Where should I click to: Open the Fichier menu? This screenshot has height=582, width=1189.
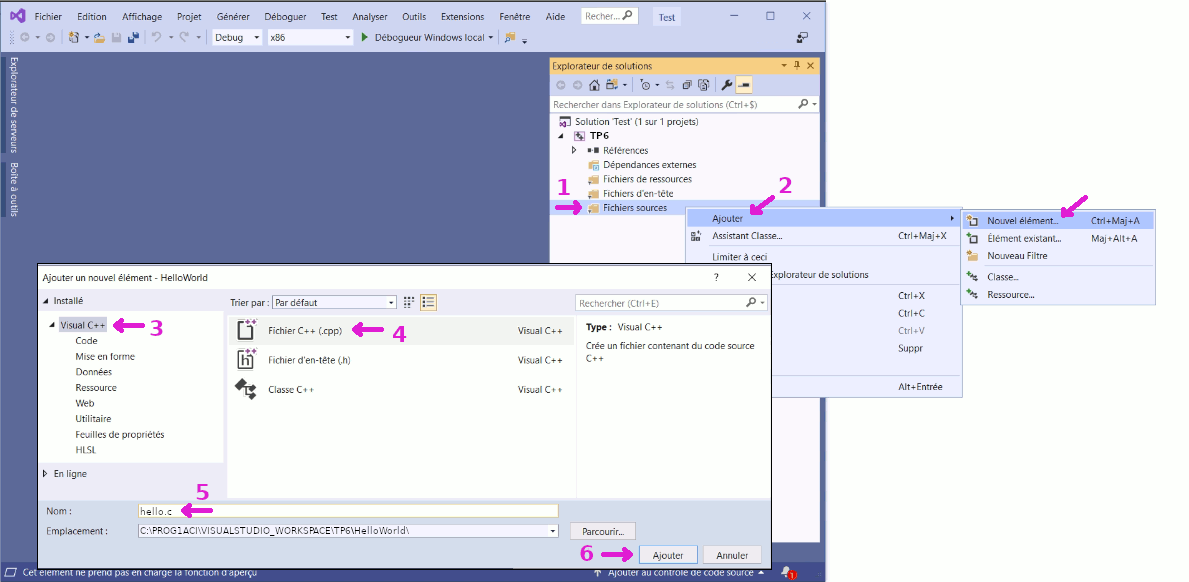pyautogui.click(x=49, y=16)
